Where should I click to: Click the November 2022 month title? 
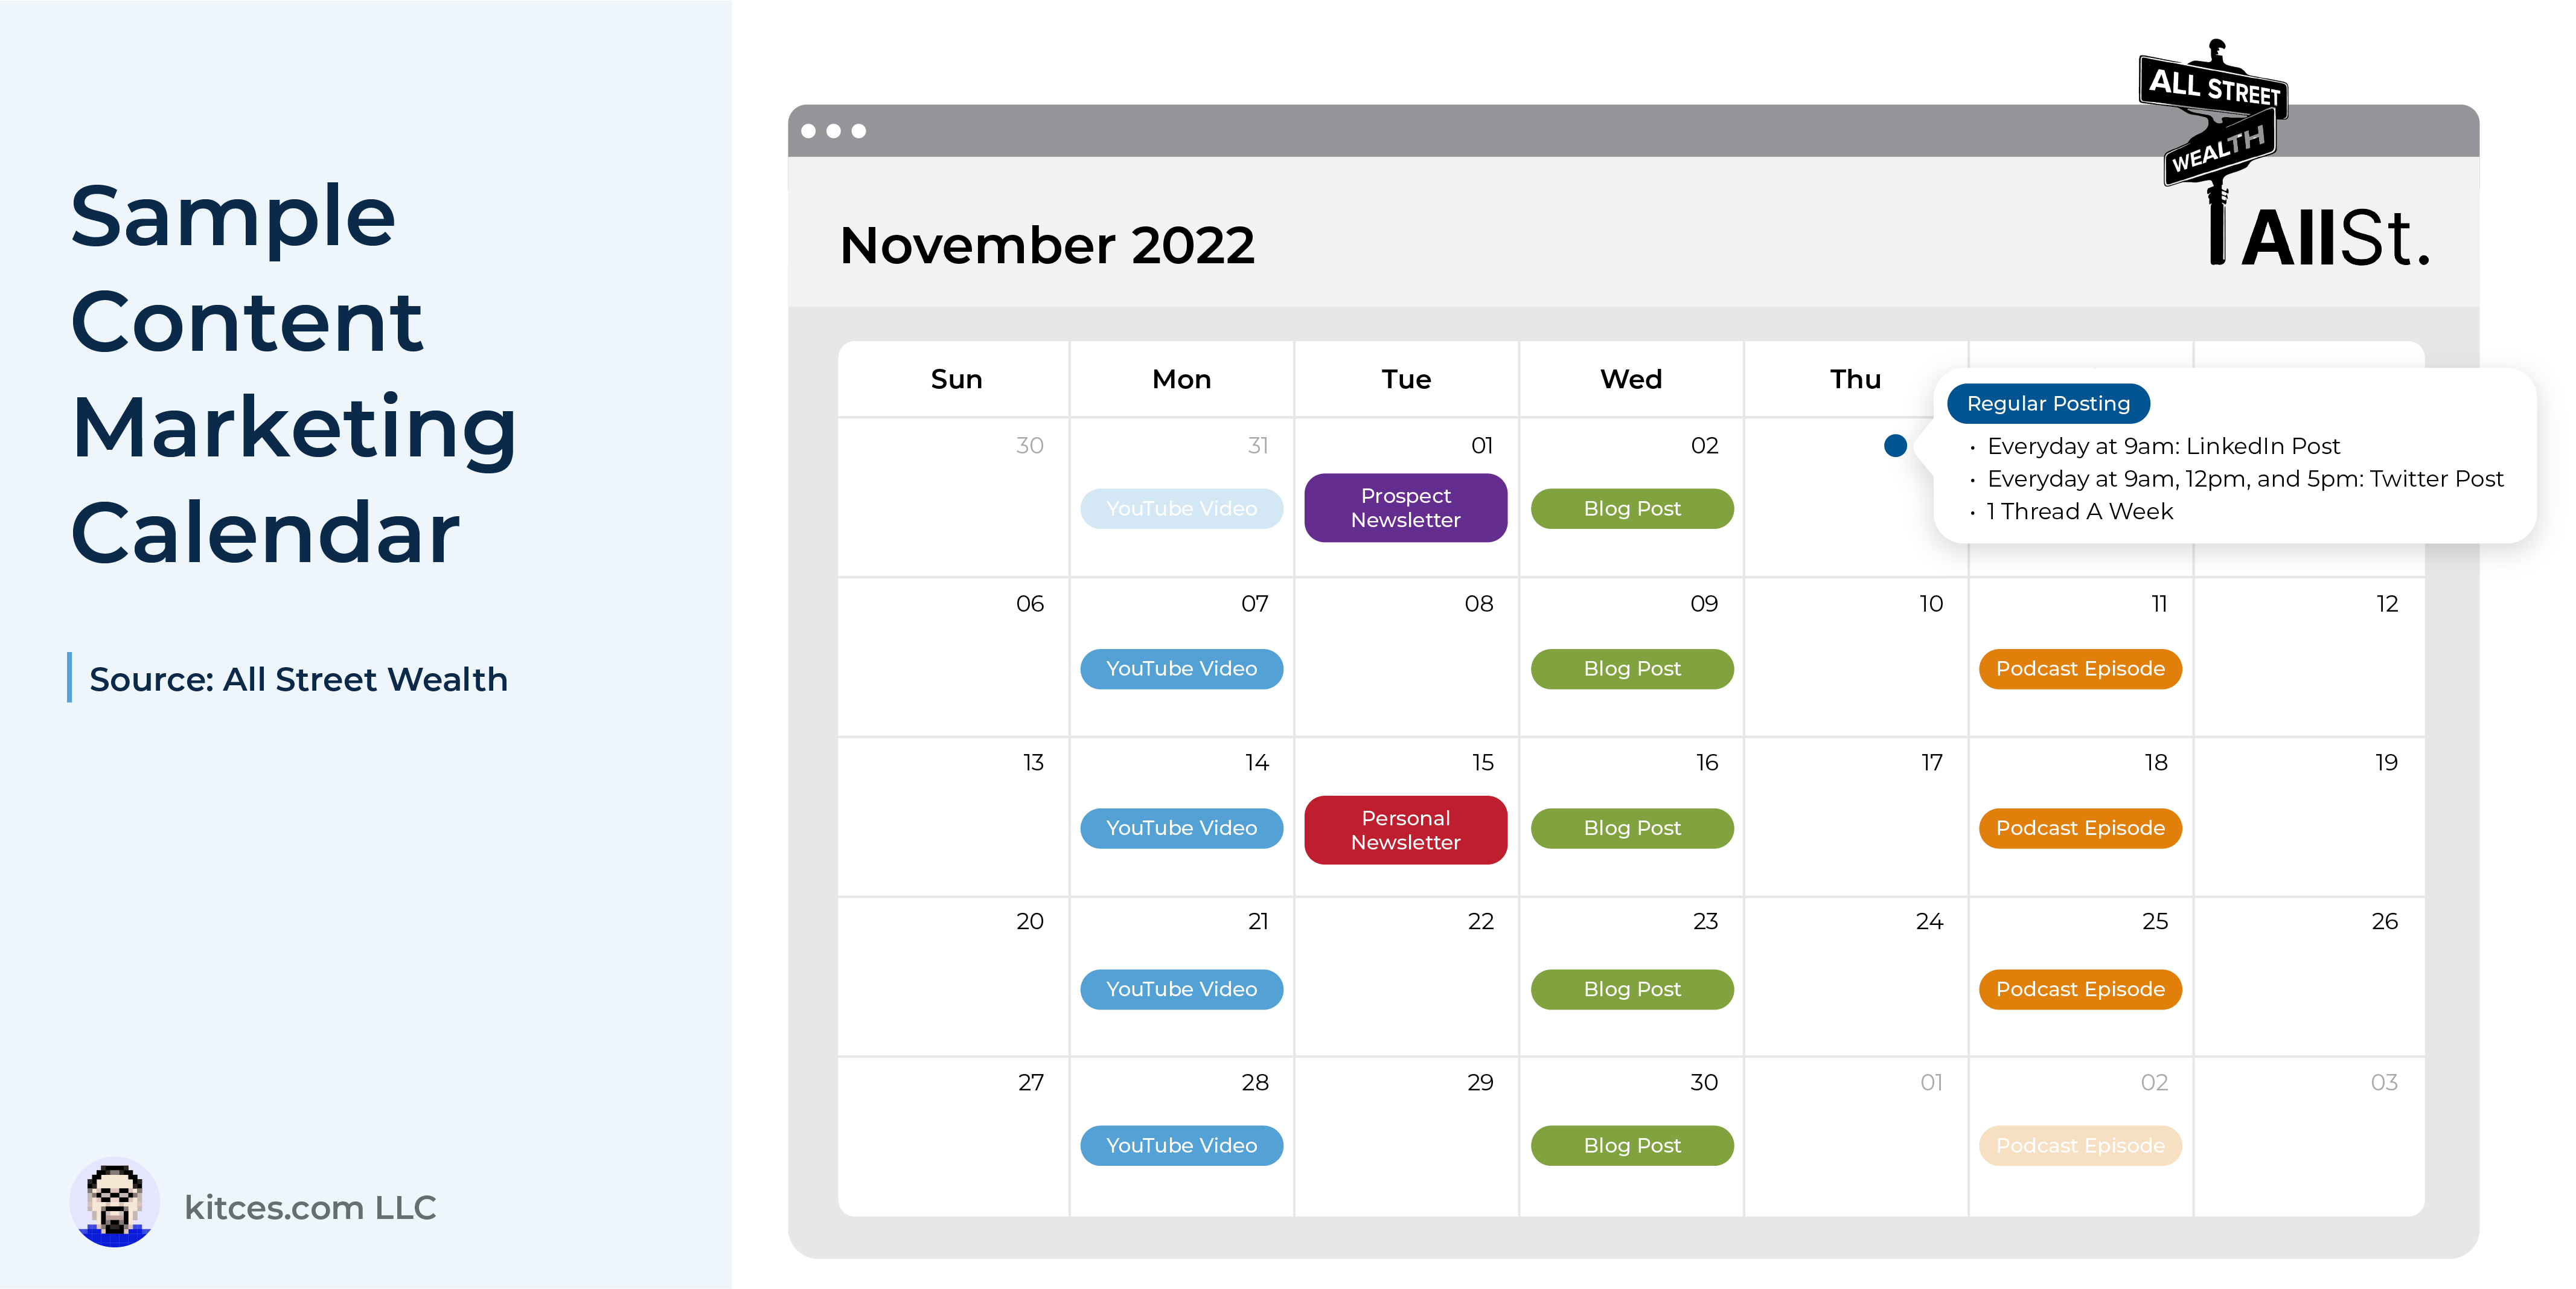[1047, 245]
